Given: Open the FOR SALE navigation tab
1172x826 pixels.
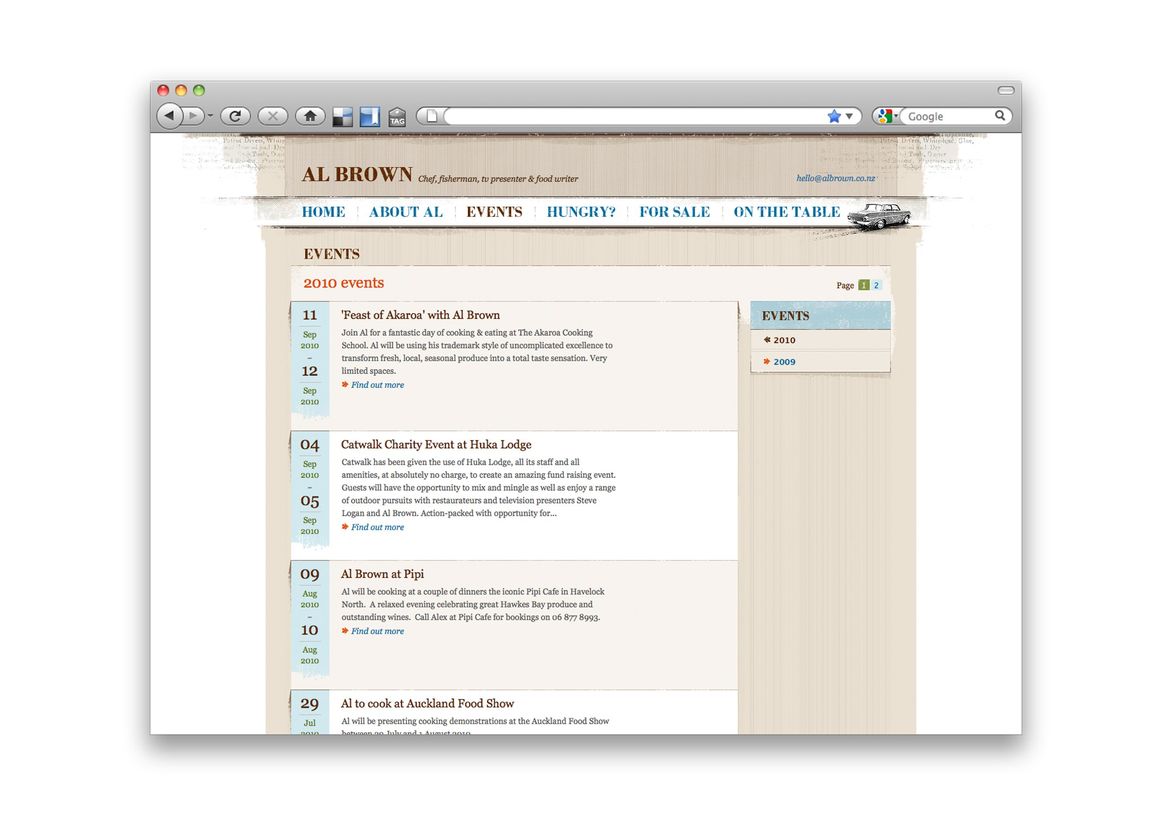Looking at the screenshot, I should tap(674, 212).
